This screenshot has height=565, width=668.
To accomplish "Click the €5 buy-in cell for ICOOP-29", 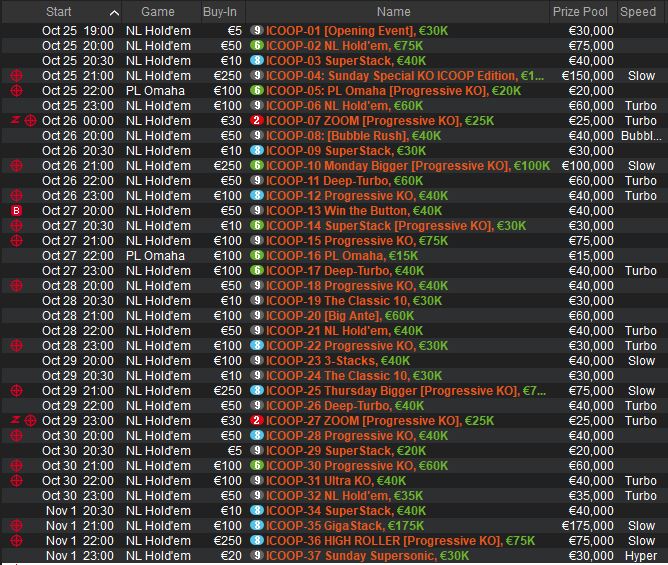I will tap(234, 451).
